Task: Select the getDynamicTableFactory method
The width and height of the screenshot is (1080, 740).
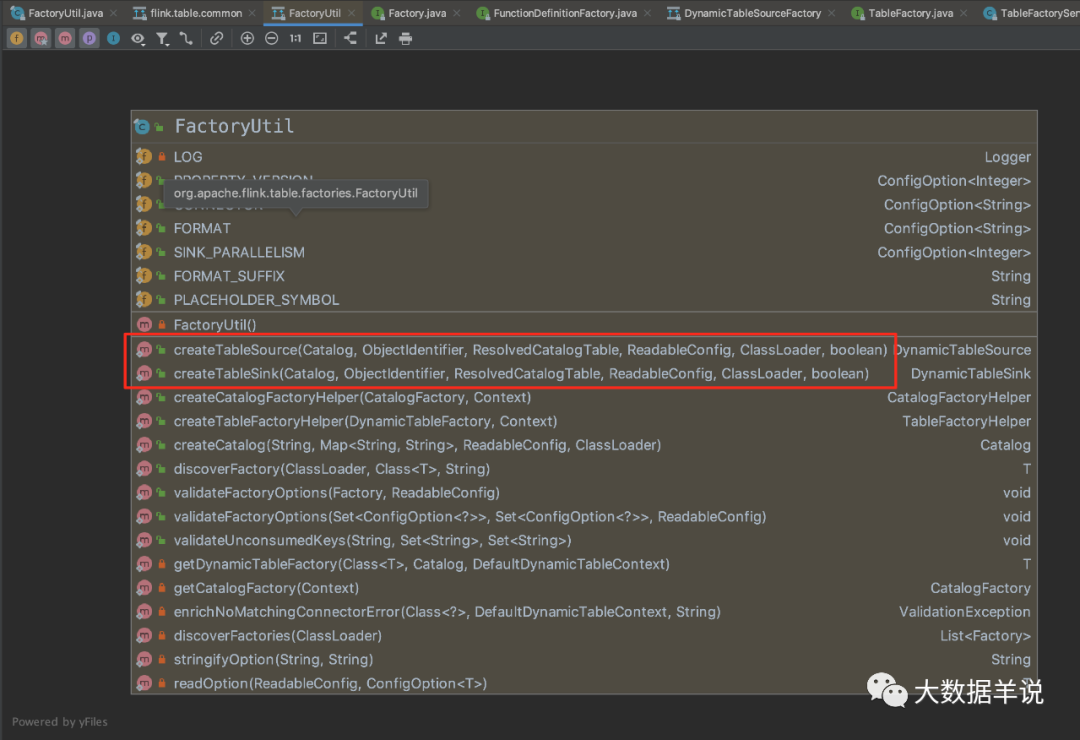Action: click(x=584, y=564)
